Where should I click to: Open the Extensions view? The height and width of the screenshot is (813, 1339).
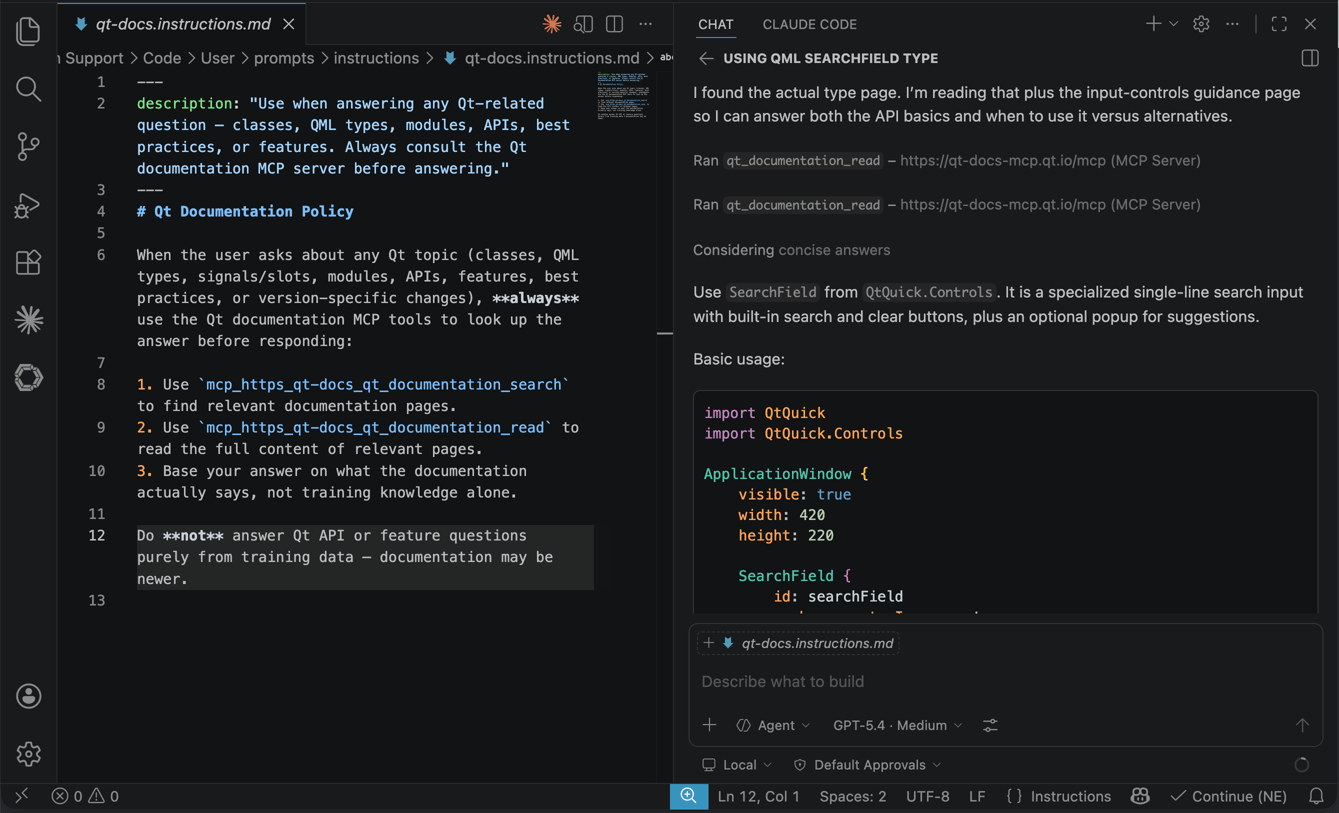[x=28, y=262]
